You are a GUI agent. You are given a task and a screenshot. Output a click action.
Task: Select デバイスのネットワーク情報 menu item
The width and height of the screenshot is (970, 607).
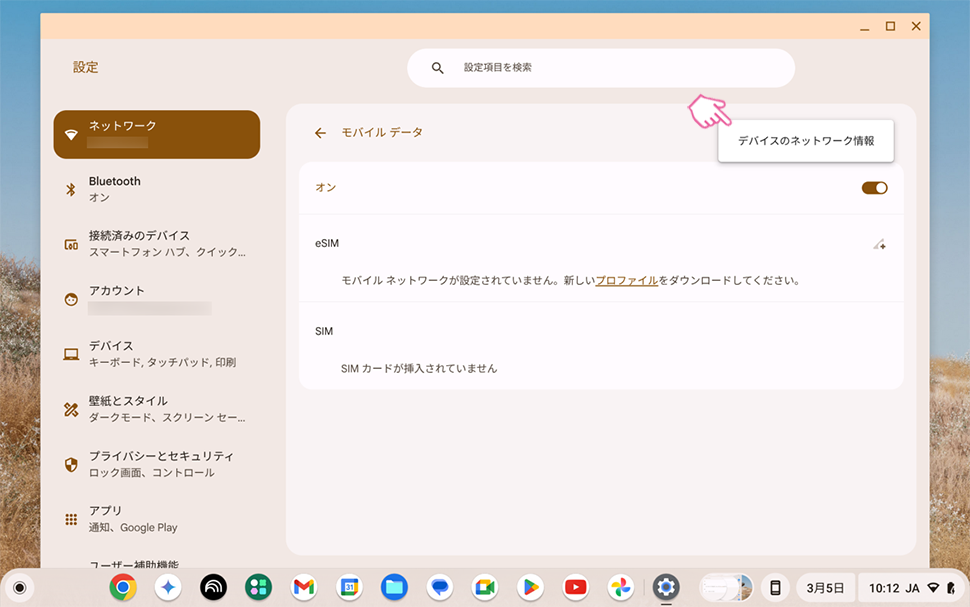pos(806,141)
